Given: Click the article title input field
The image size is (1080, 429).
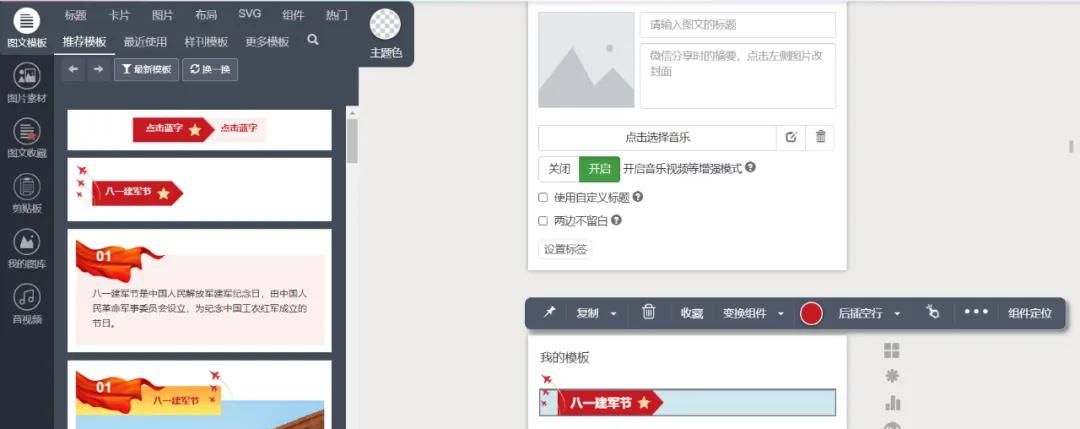Looking at the screenshot, I should [738, 25].
